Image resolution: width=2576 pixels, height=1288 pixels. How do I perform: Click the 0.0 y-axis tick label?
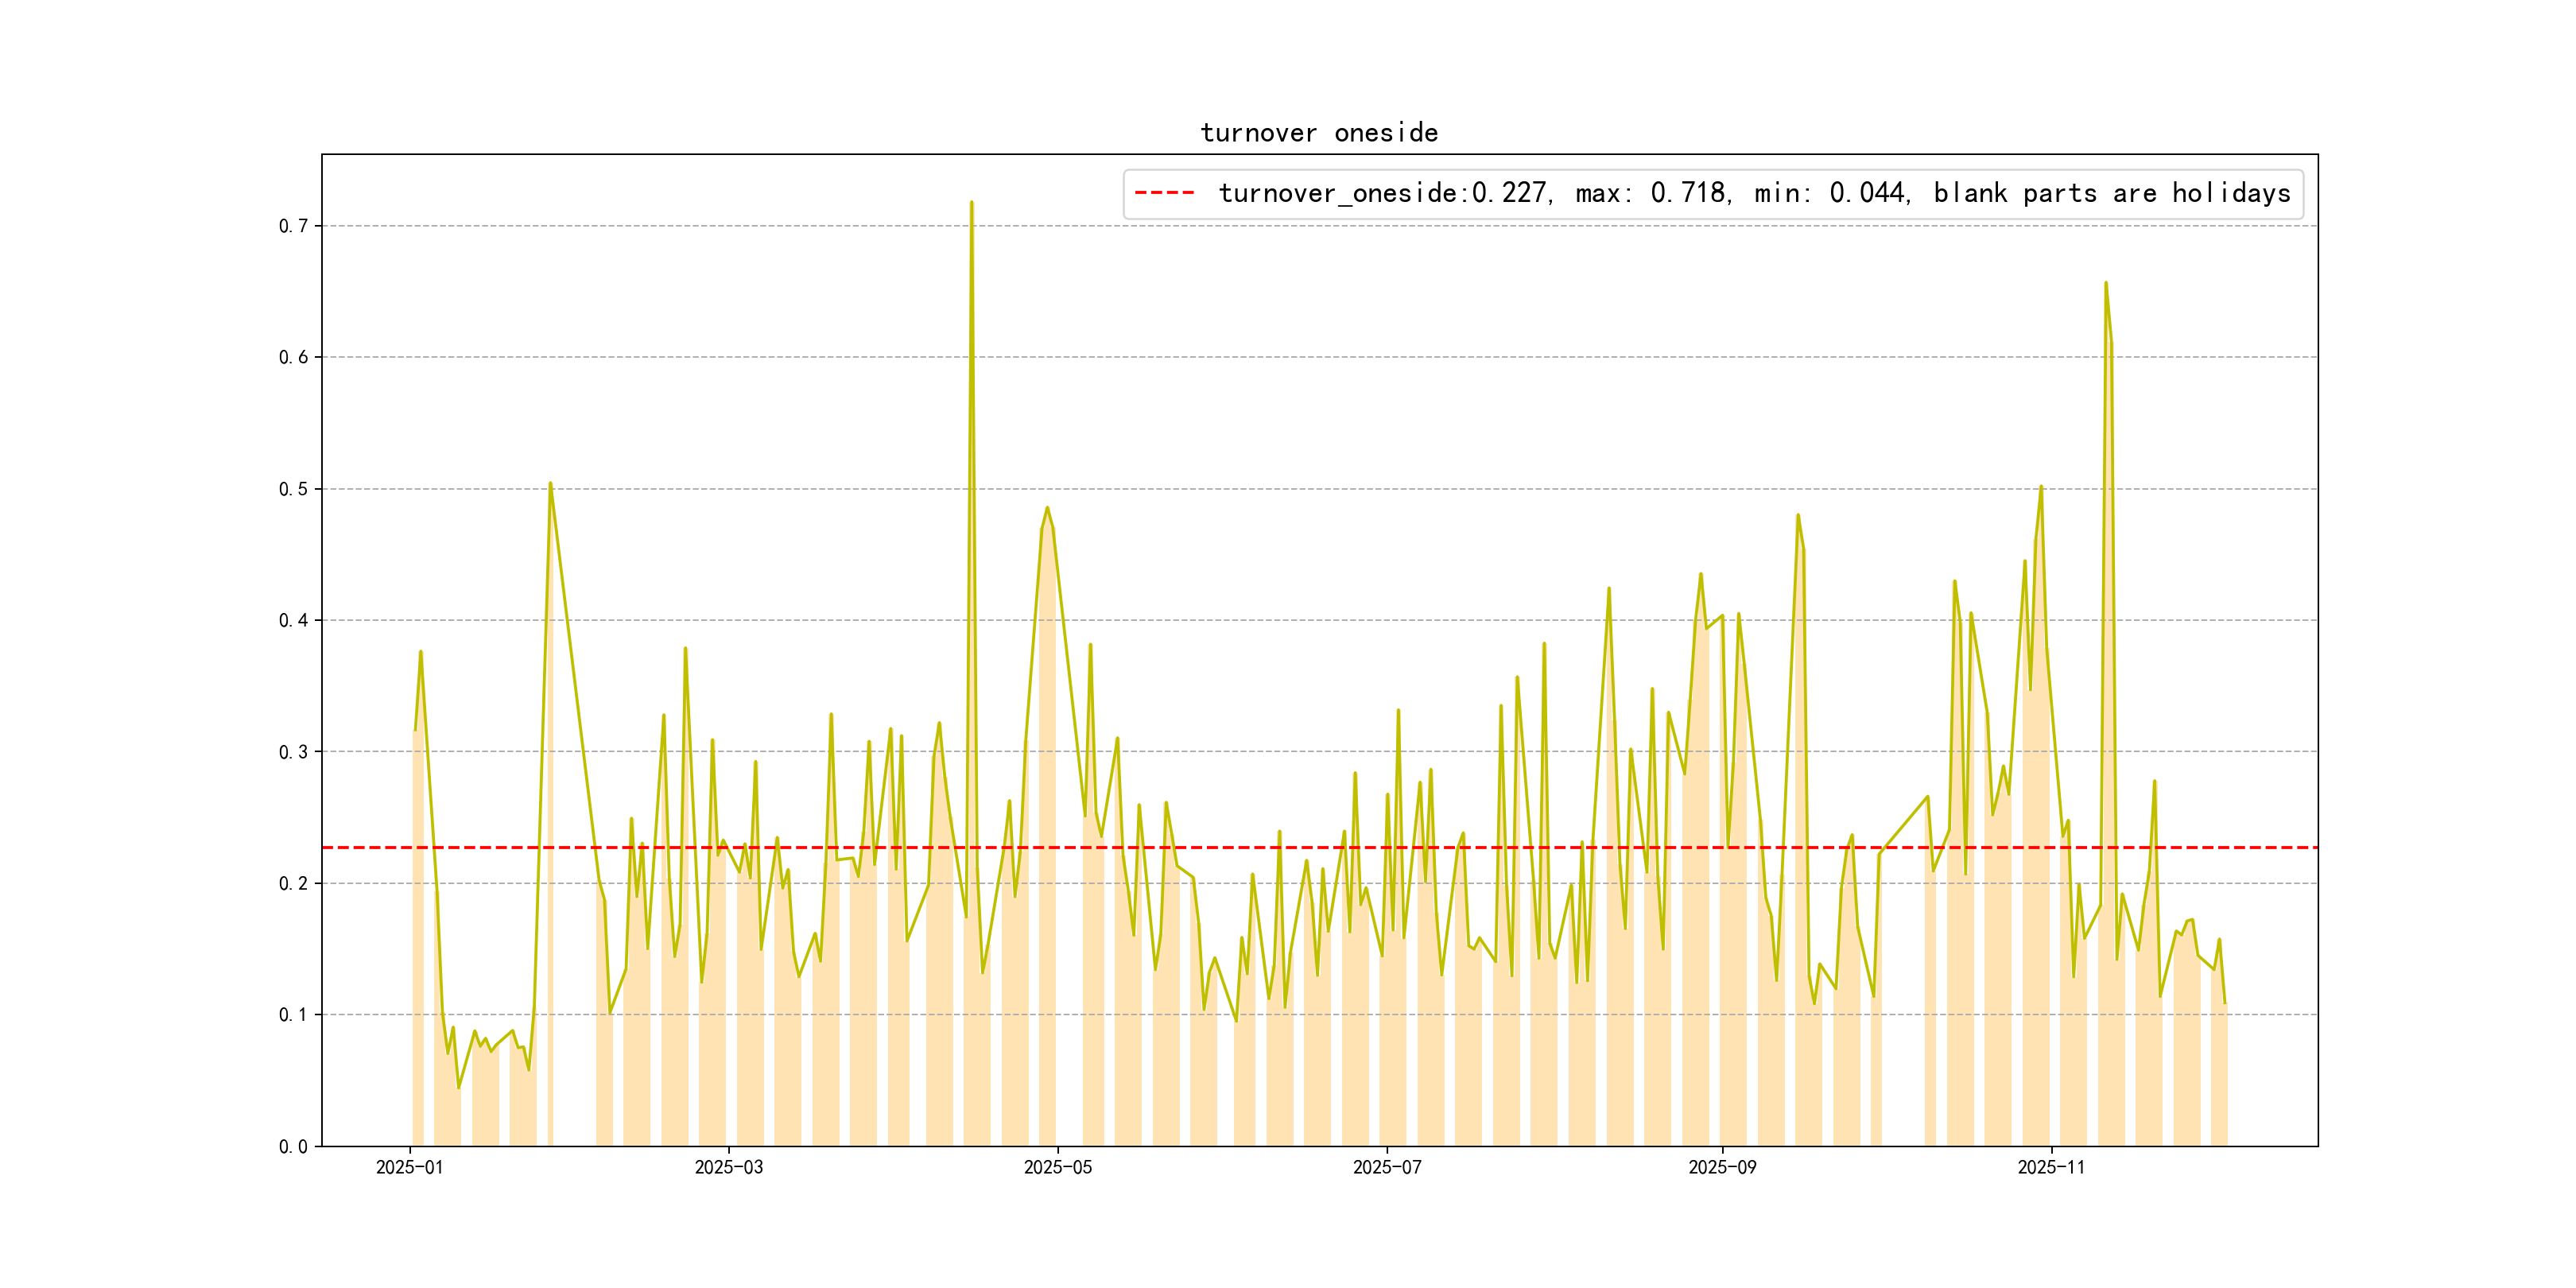293,1146
